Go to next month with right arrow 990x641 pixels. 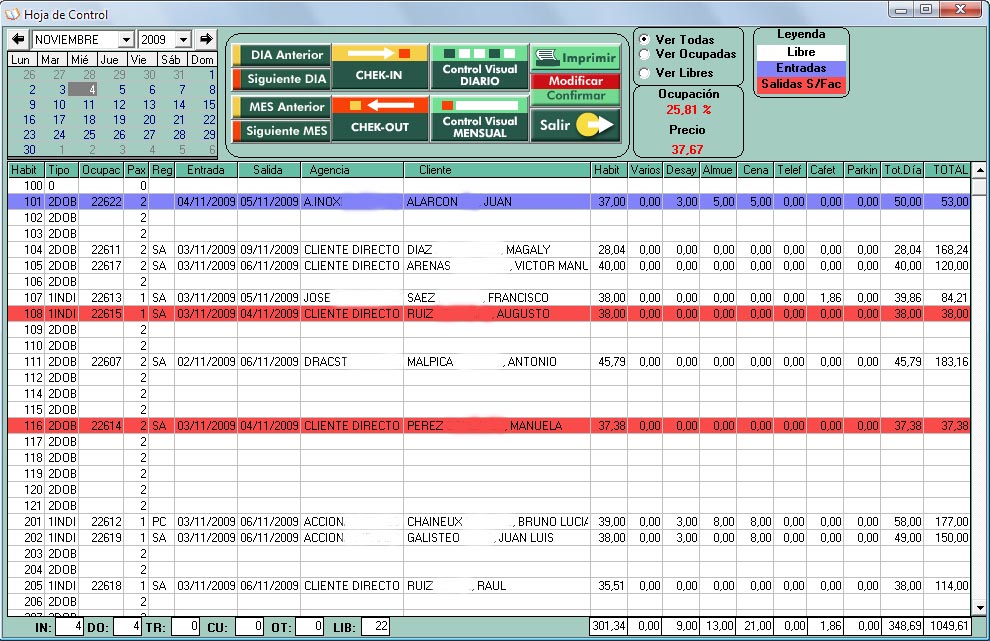coord(206,39)
